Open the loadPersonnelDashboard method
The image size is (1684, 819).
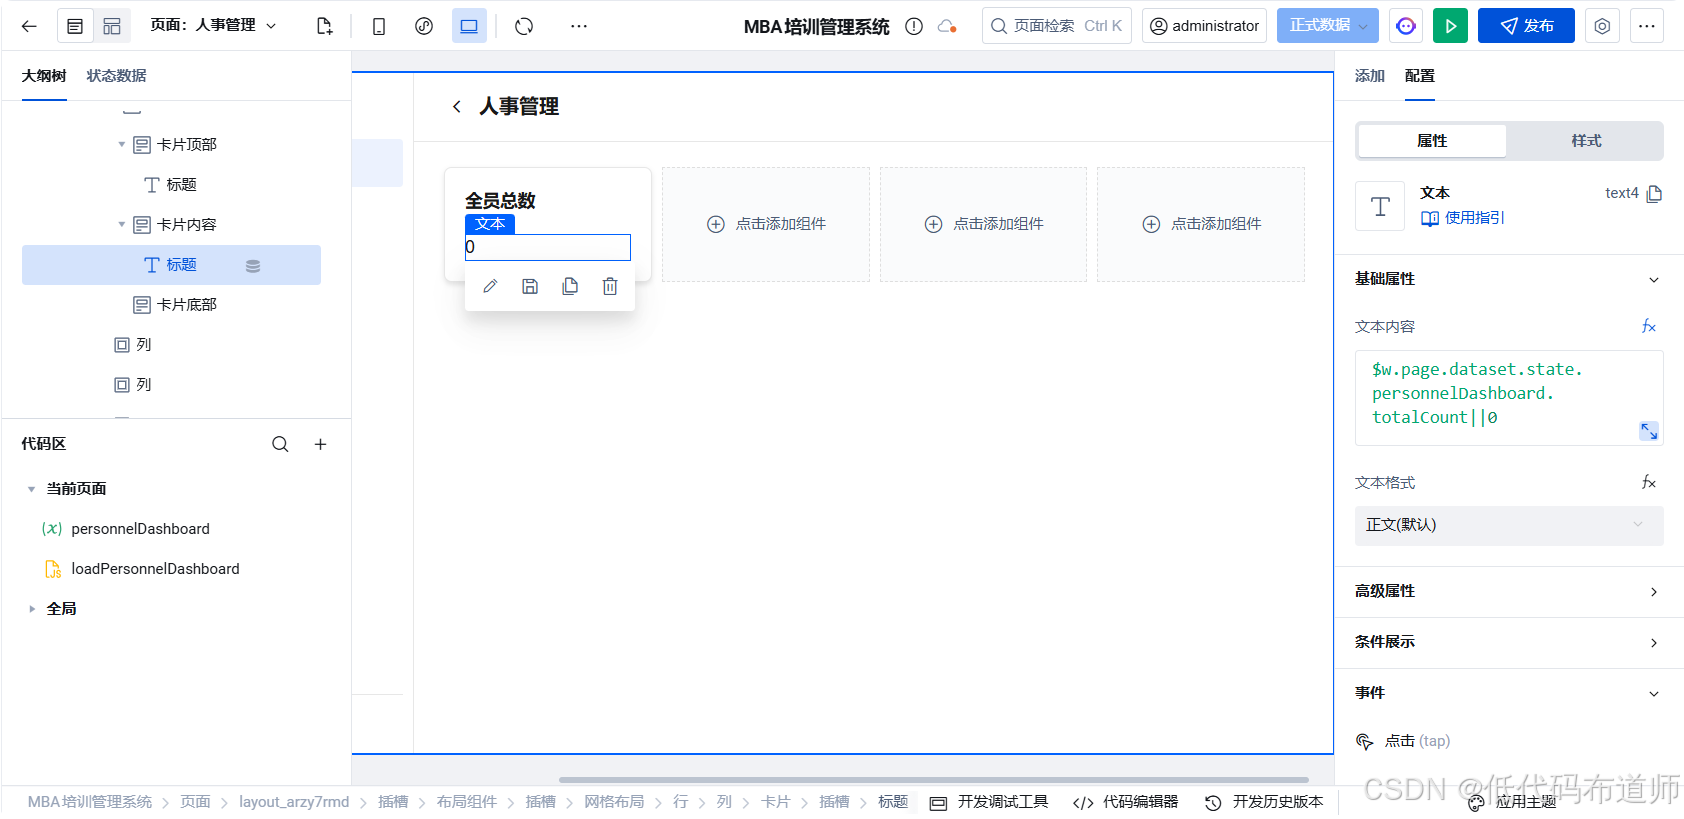[142, 569]
